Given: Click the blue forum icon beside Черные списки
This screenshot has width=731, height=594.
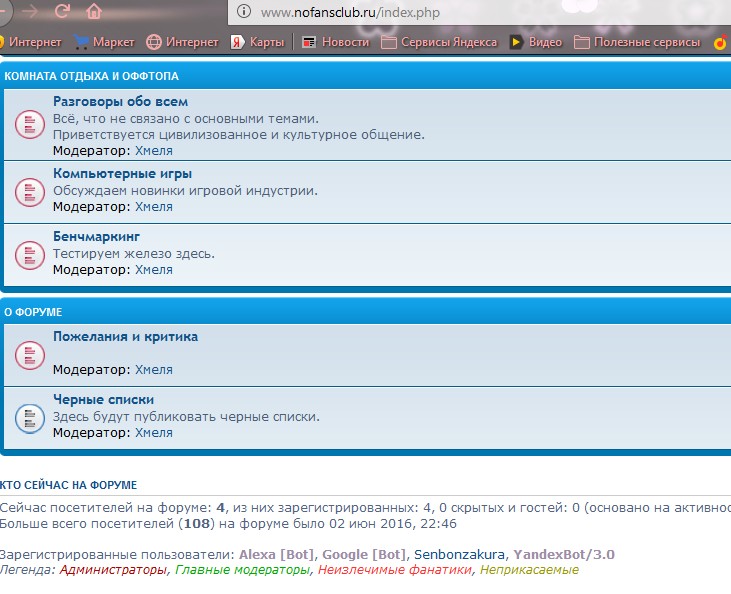Looking at the screenshot, I should [x=27, y=417].
